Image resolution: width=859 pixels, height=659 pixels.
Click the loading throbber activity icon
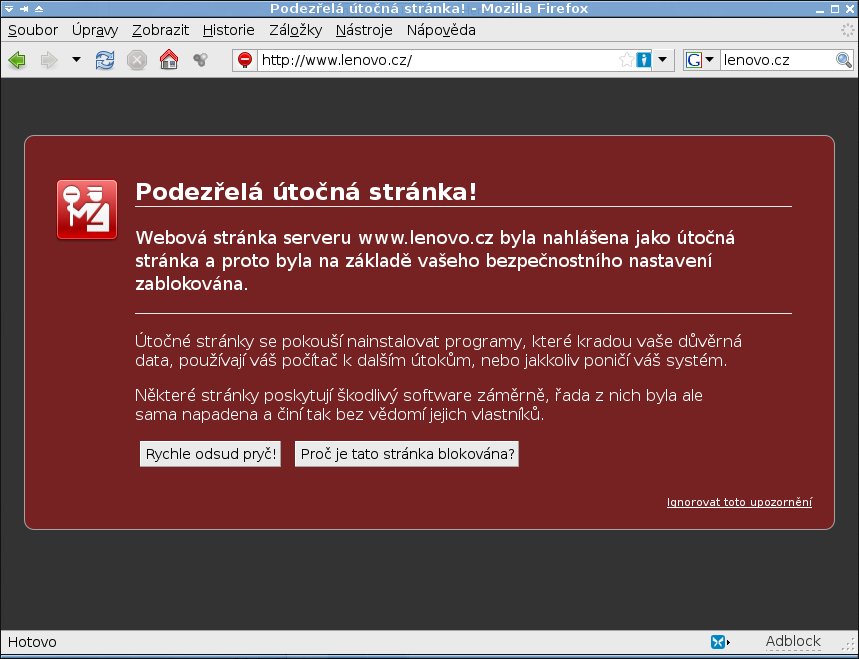coord(848,30)
